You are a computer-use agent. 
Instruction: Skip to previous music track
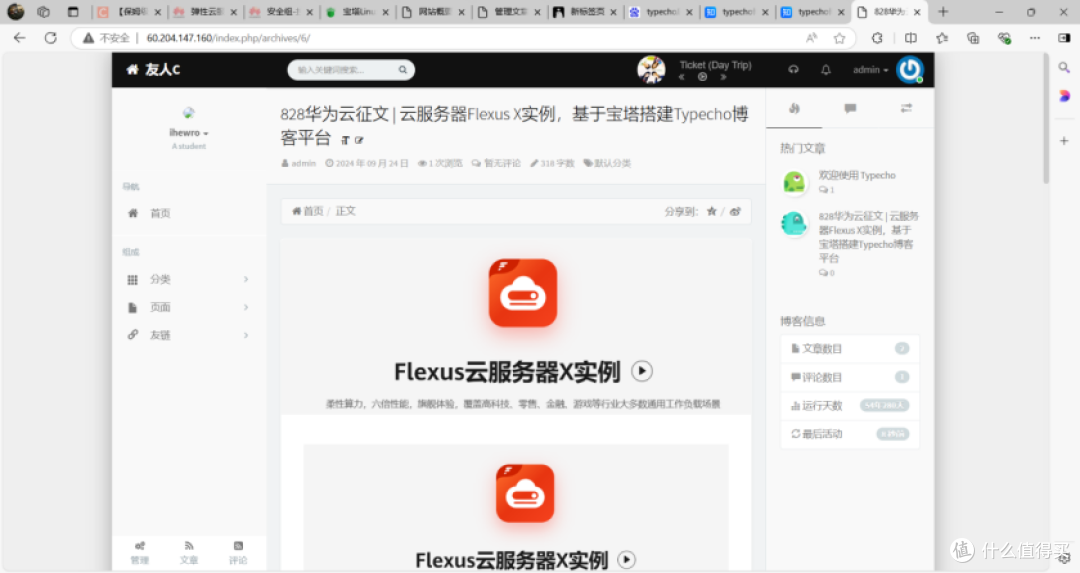[x=681, y=77]
